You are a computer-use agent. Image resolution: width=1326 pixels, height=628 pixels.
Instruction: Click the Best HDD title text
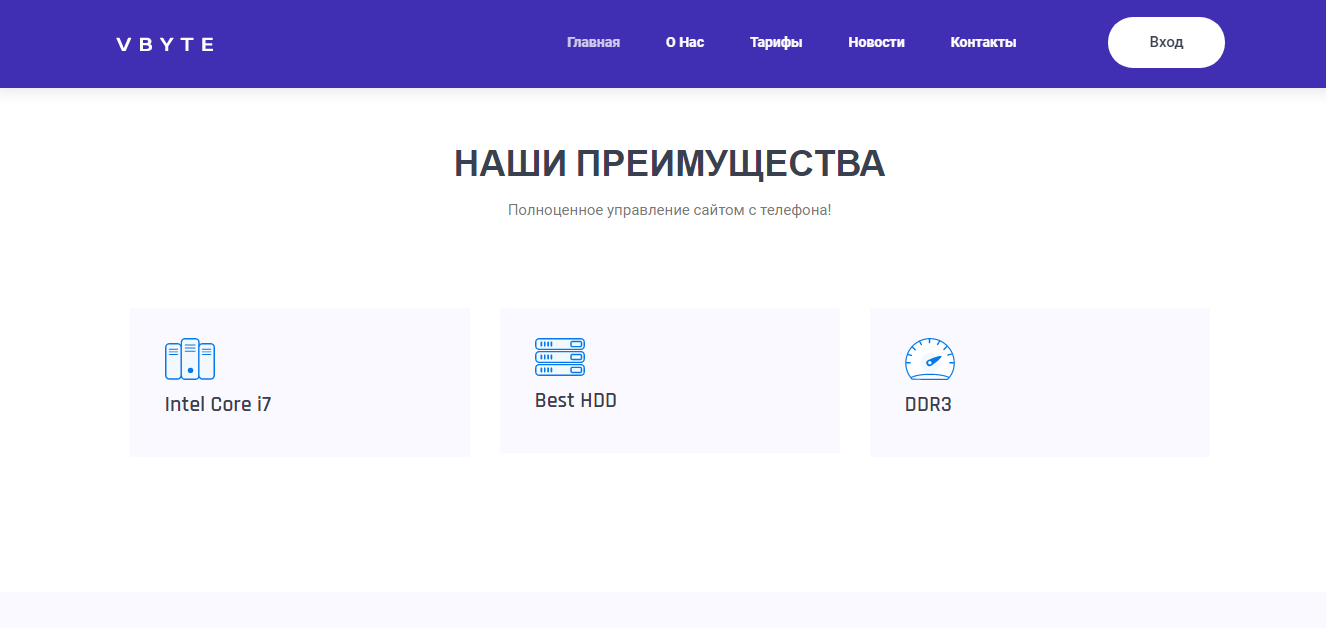coord(576,401)
